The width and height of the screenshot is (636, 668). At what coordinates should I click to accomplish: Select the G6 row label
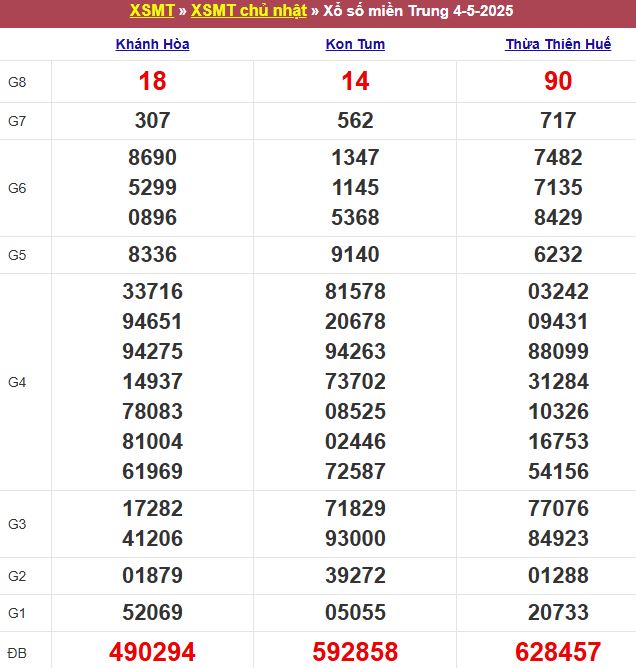tap(17, 188)
